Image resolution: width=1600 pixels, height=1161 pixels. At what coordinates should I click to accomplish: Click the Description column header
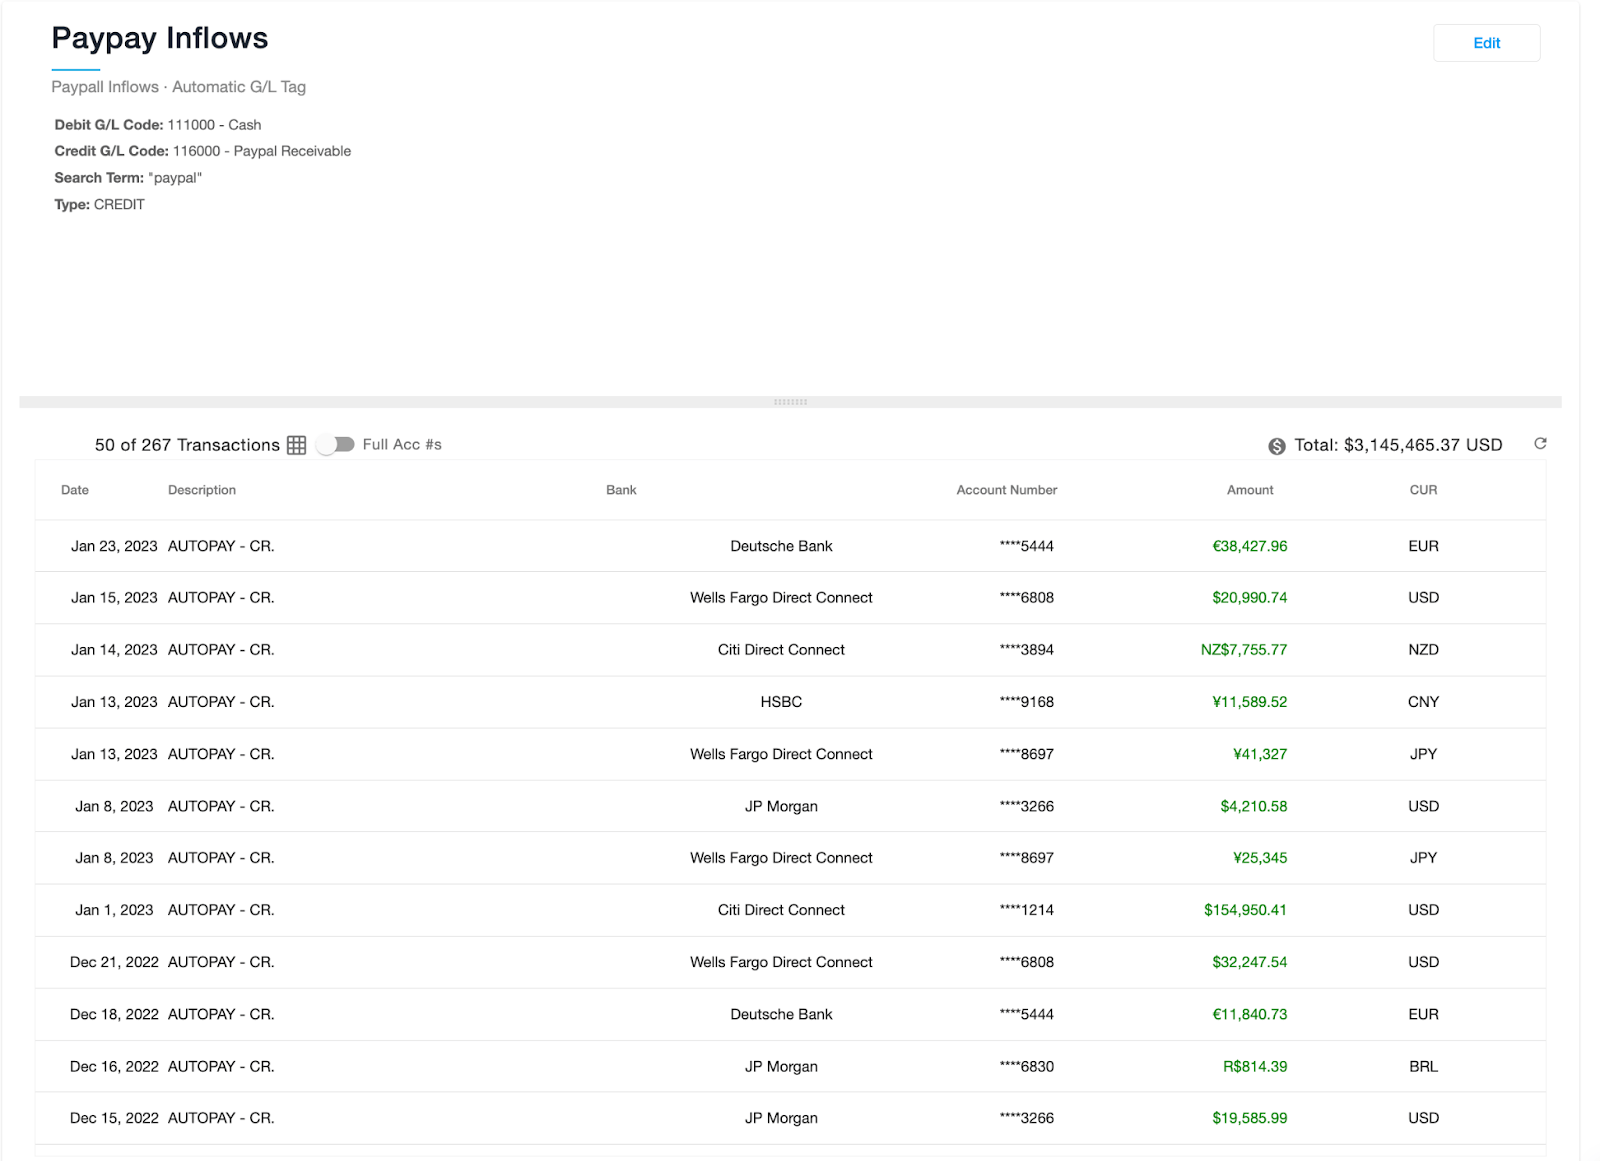point(202,490)
